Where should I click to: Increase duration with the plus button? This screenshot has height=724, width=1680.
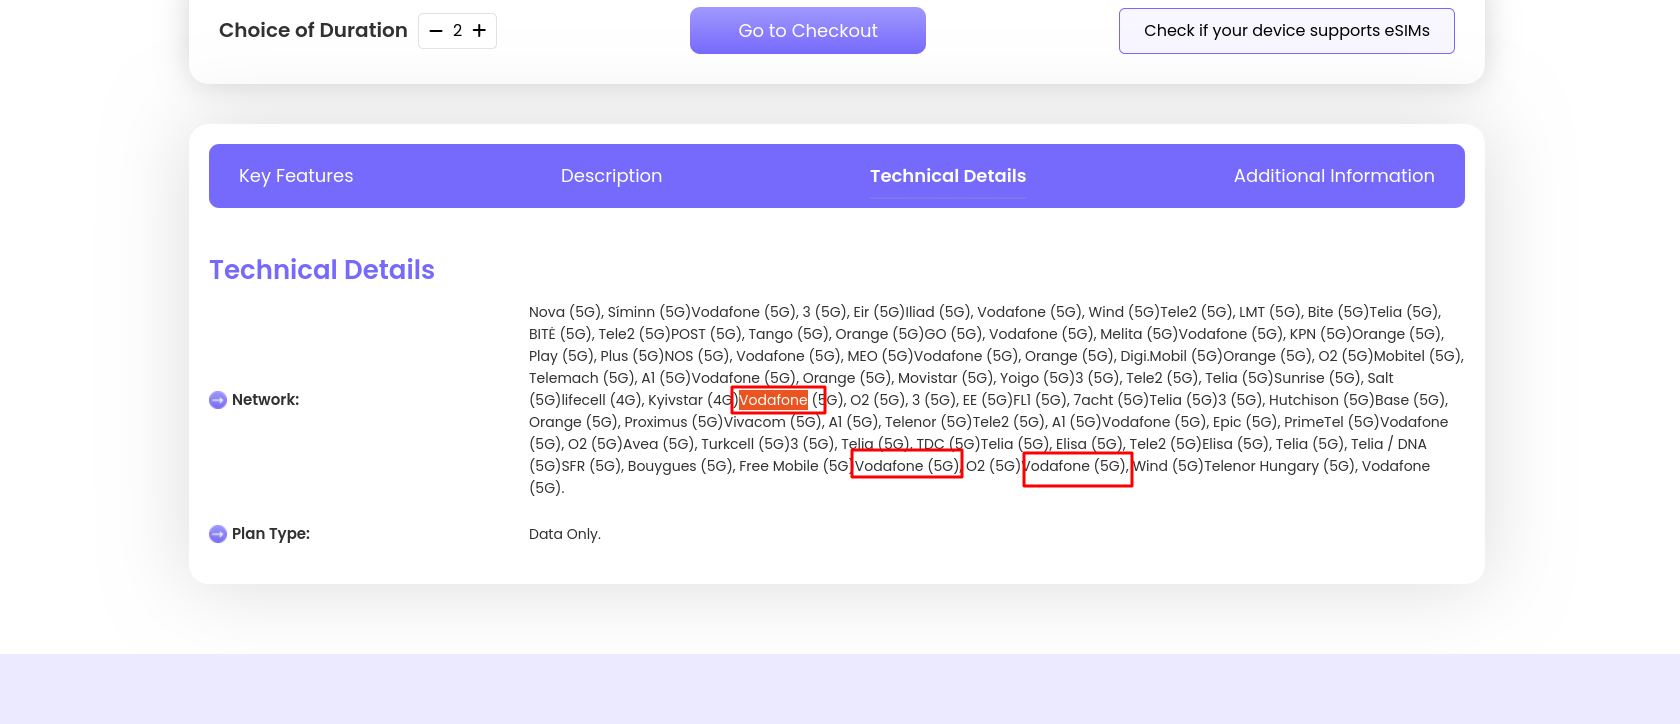480,31
